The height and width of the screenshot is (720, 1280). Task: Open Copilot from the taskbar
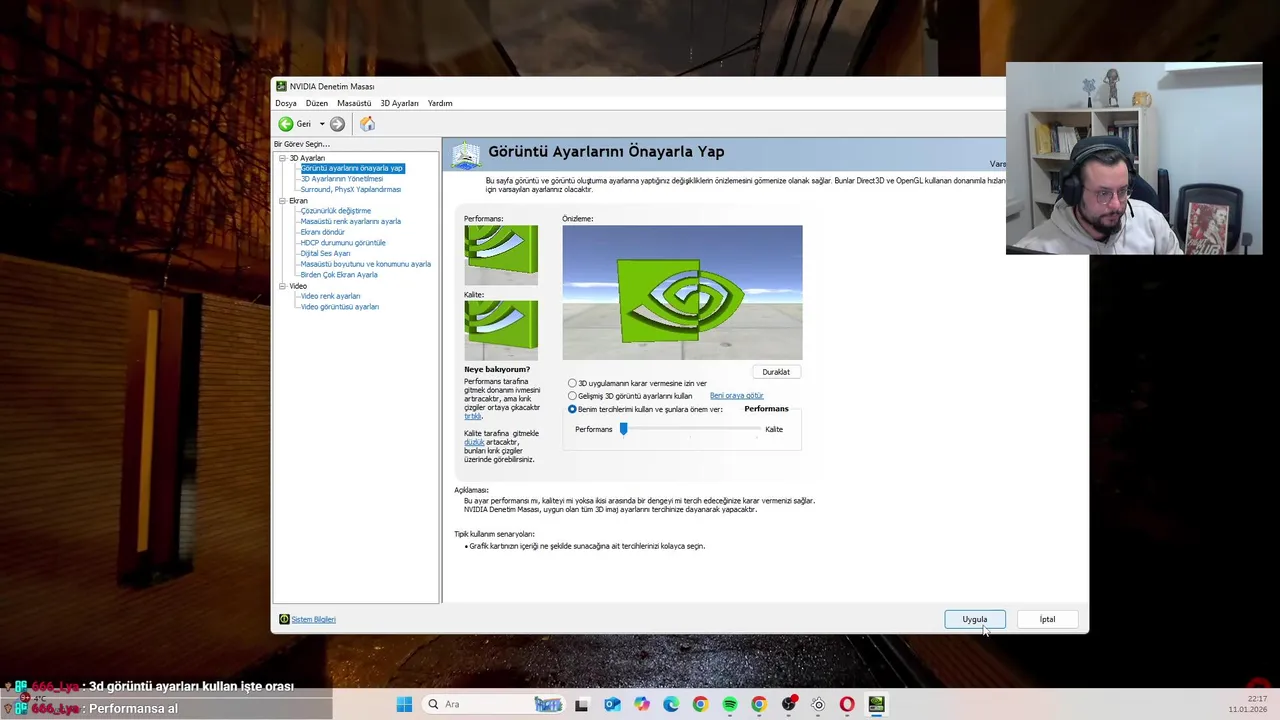(x=641, y=705)
